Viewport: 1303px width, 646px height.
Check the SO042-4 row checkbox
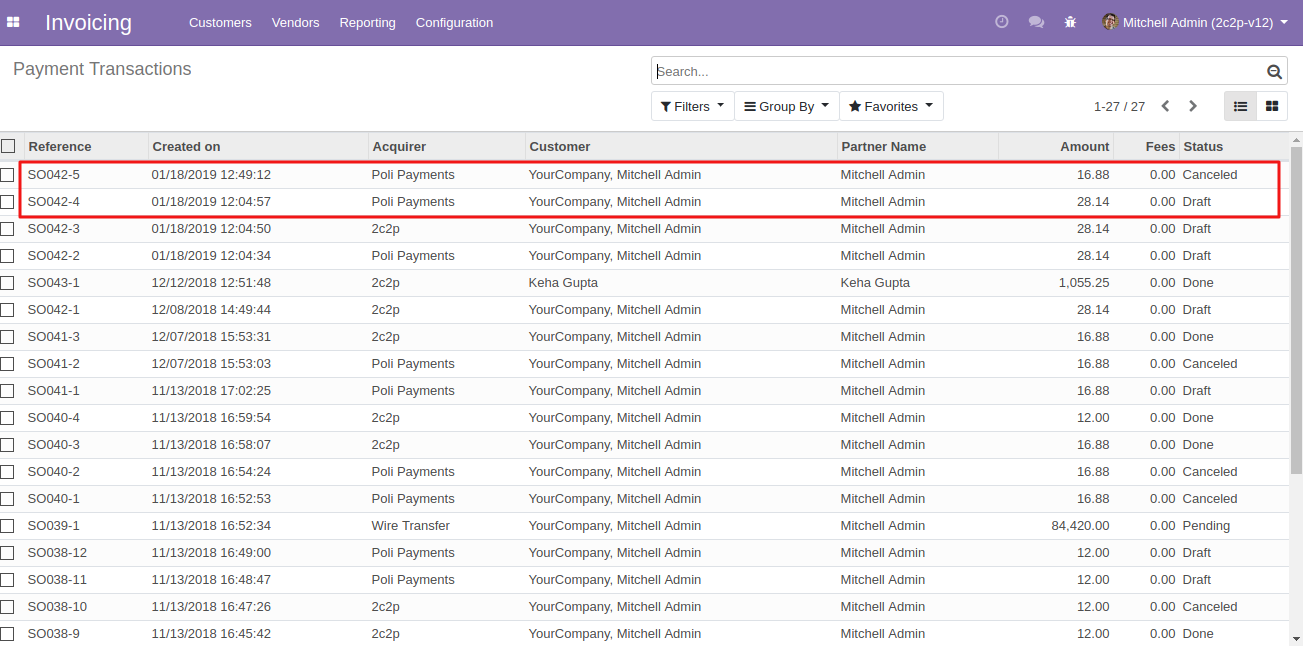pos(8,202)
